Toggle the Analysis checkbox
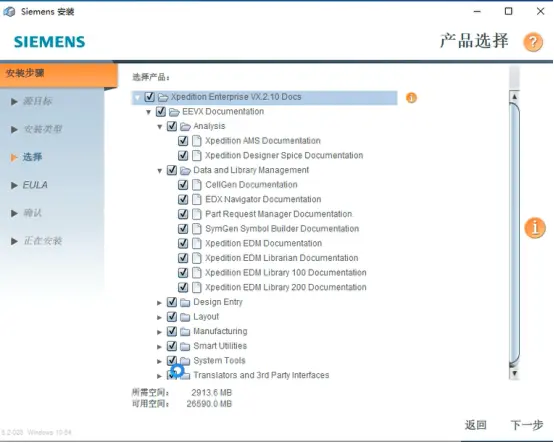Image resolution: width=554 pixels, height=443 pixels. coord(172,126)
